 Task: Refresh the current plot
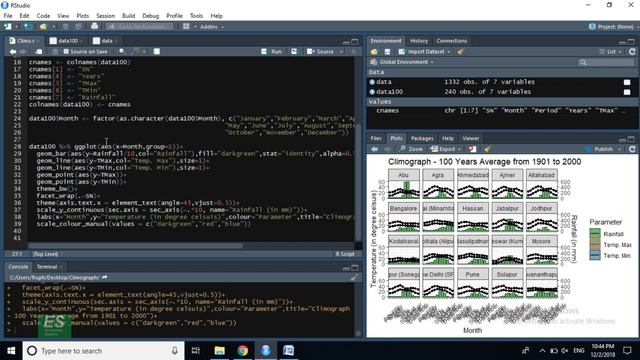click(632, 149)
